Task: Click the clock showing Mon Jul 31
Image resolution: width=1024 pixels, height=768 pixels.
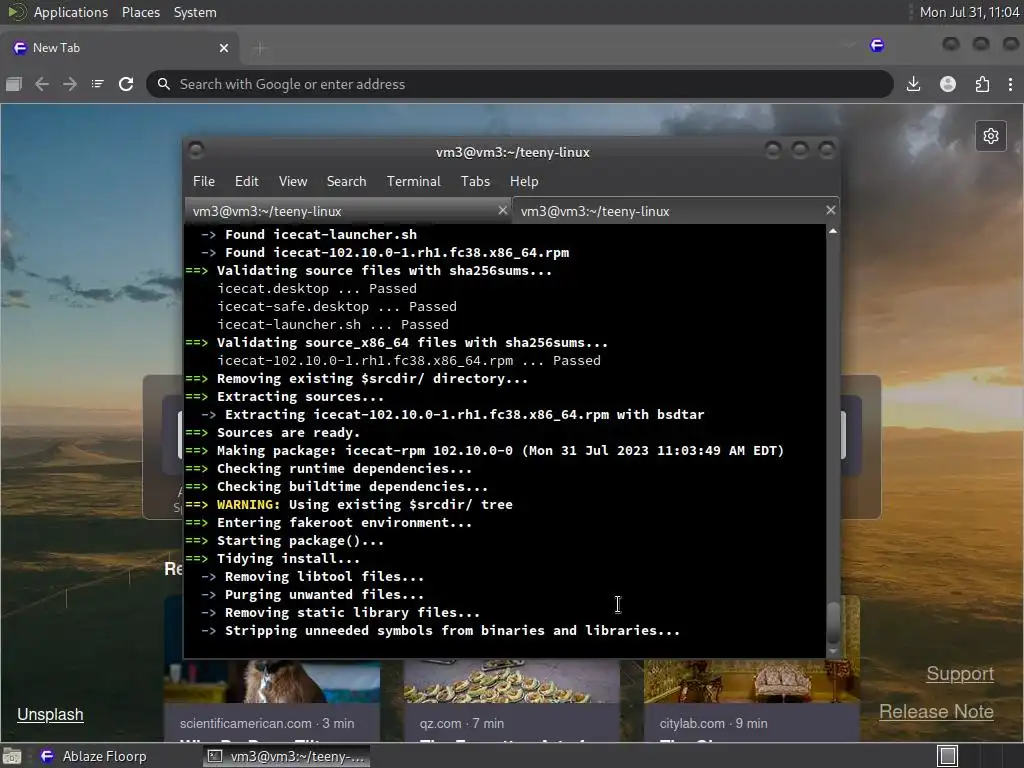Action: 969,12
